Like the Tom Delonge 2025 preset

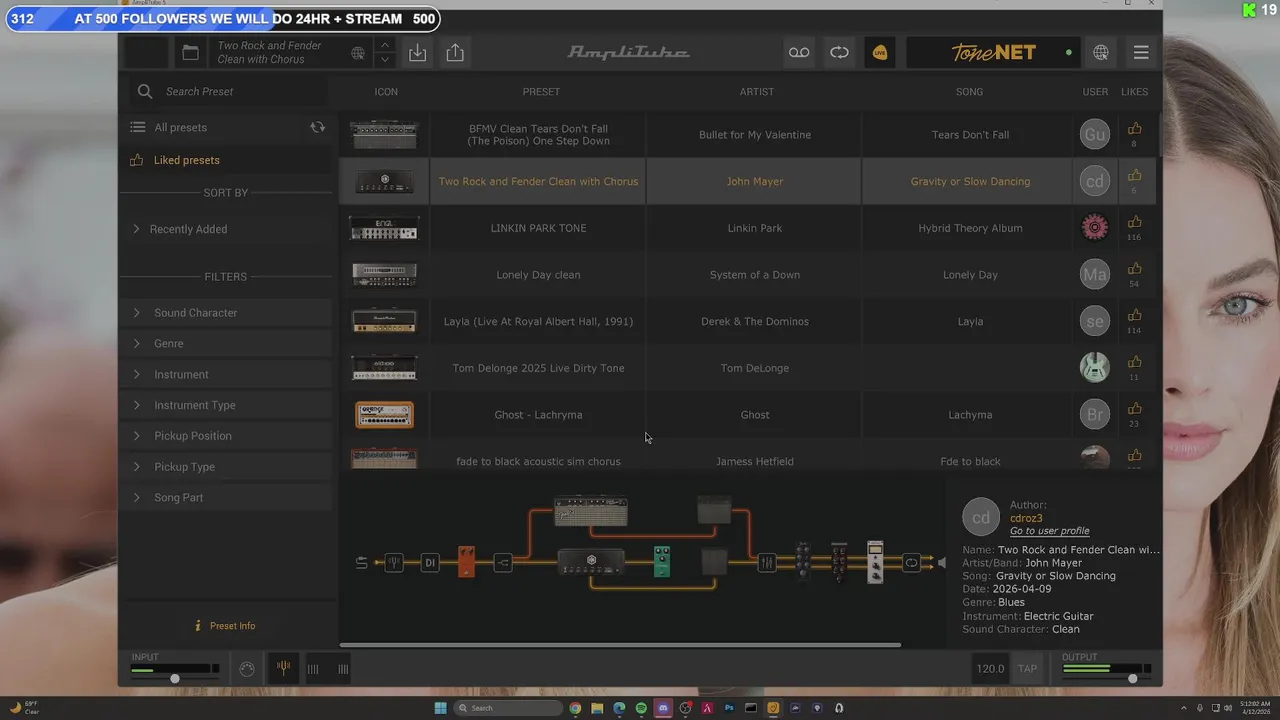[1134, 362]
